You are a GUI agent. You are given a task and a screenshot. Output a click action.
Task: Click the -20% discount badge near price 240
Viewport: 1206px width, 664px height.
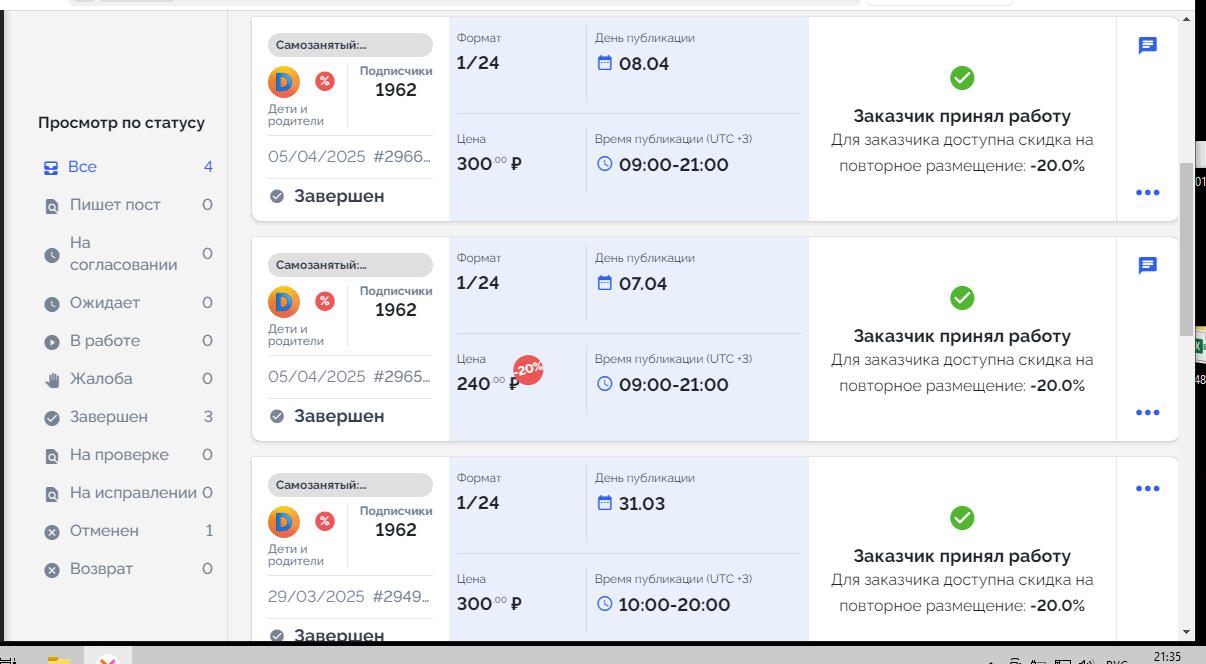[x=528, y=370]
